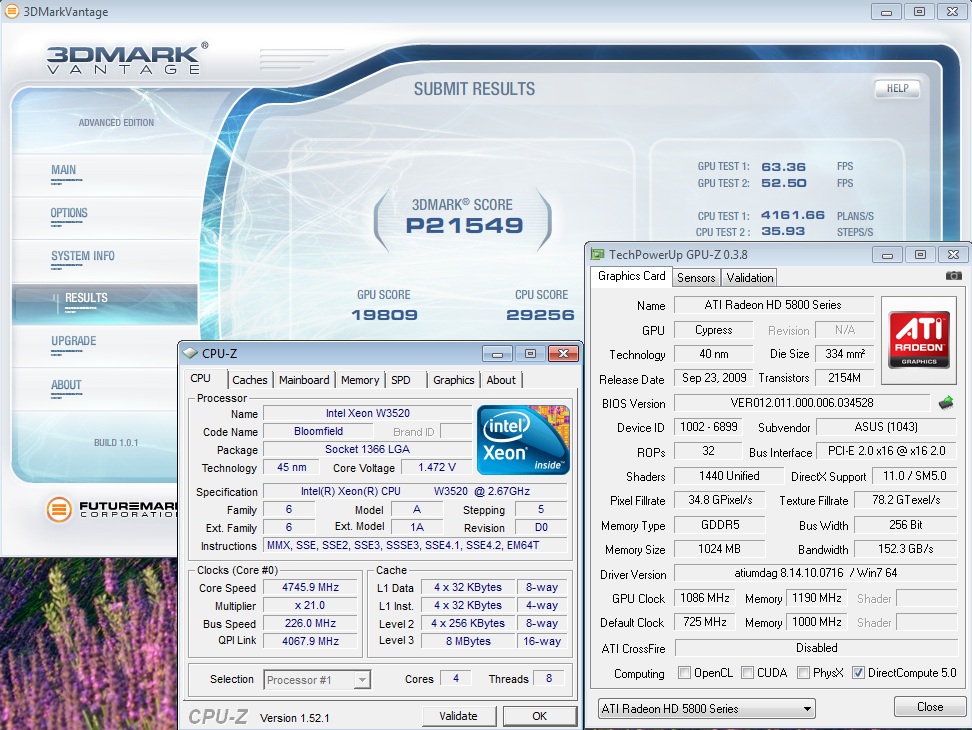Screen dimensions: 972x730
Task: Maximize the GPU-Z window
Action: click(x=920, y=254)
